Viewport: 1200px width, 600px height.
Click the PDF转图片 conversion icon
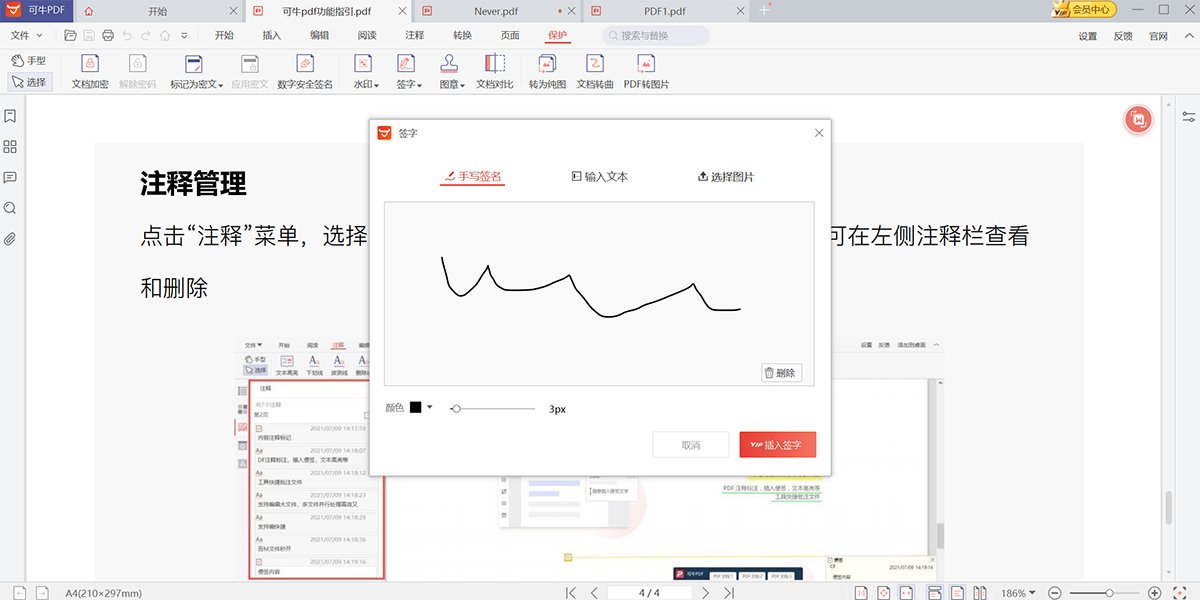click(644, 70)
